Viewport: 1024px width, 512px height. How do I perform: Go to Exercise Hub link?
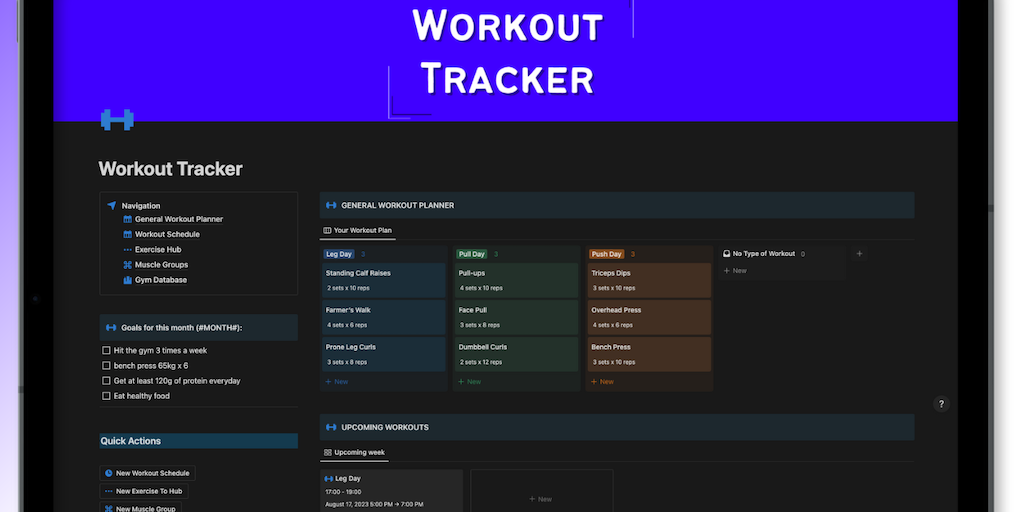click(x=158, y=249)
